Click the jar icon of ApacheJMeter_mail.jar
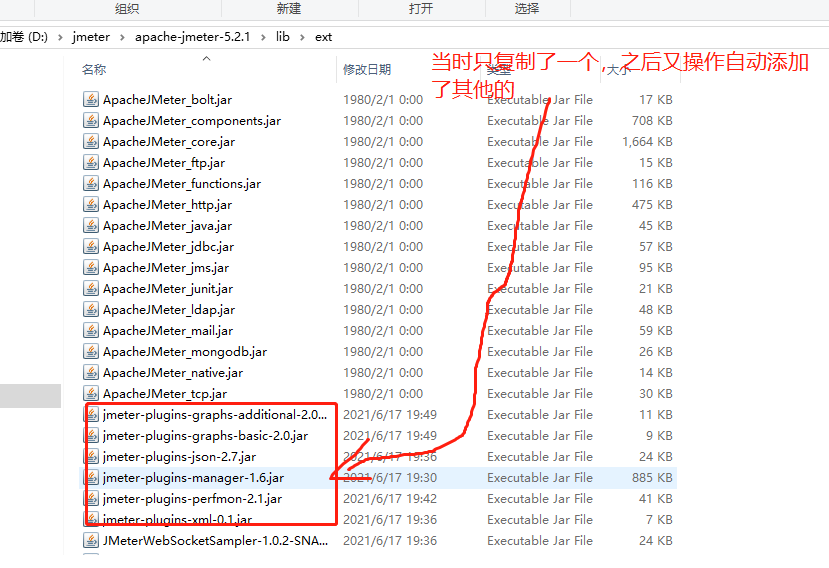The height and width of the screenshot is (568, 829). (x=91, y=331)
